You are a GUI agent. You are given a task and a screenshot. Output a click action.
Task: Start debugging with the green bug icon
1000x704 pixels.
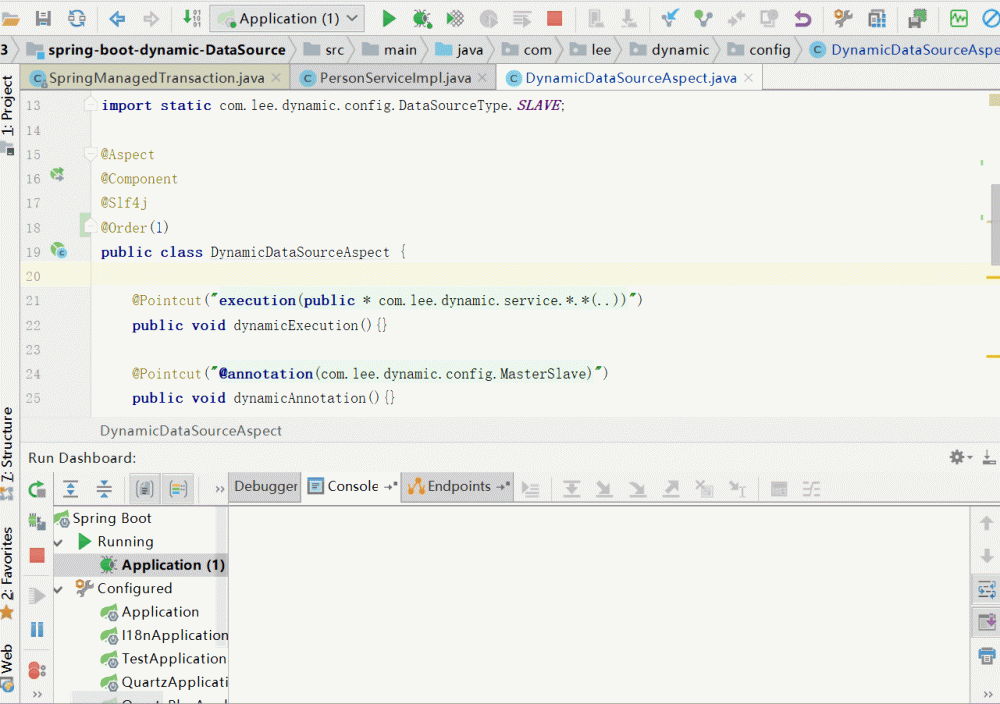coord(422,18)
